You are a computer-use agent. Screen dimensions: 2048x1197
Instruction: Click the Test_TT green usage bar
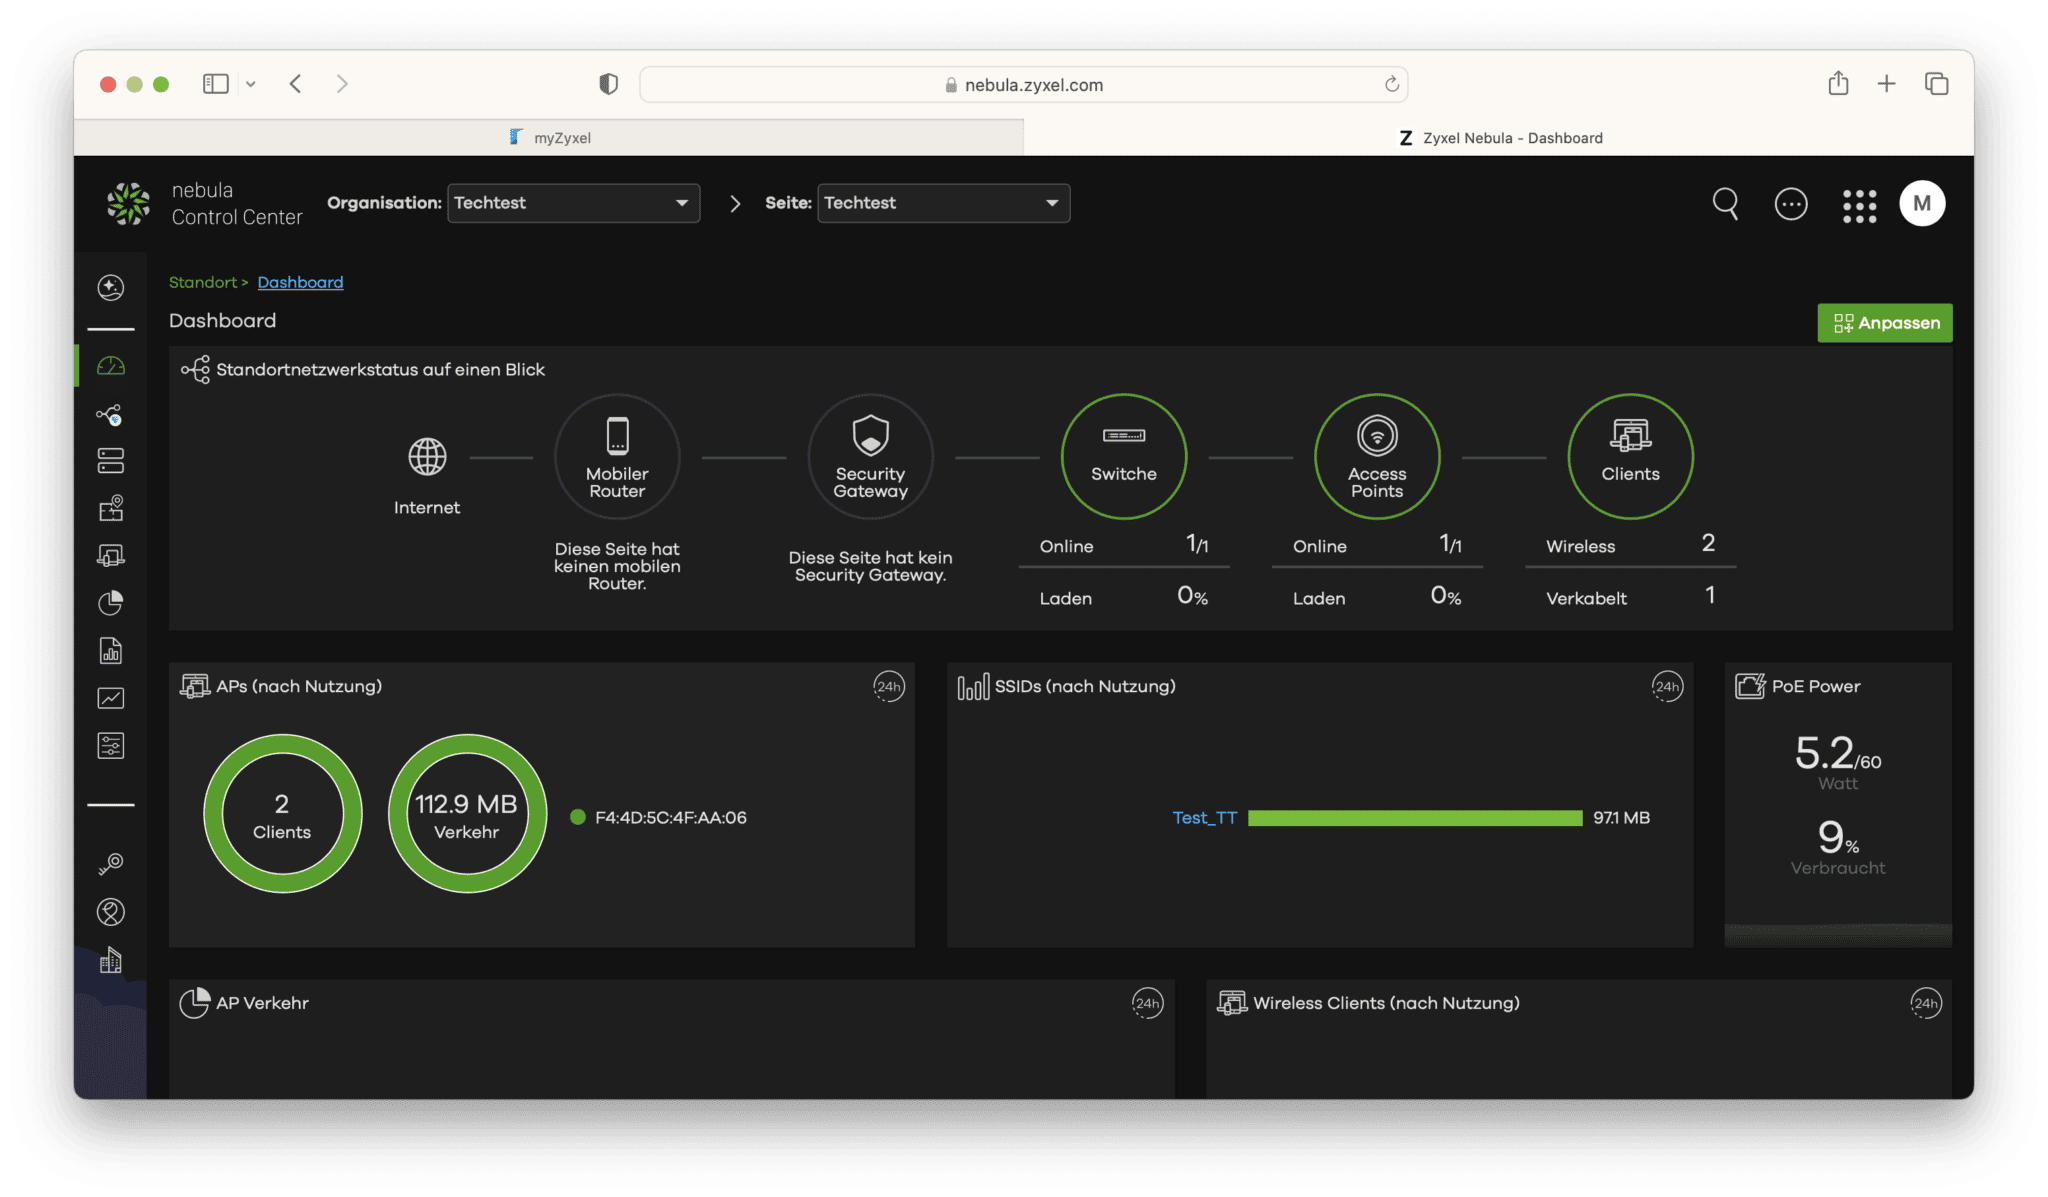point(1414,818)
